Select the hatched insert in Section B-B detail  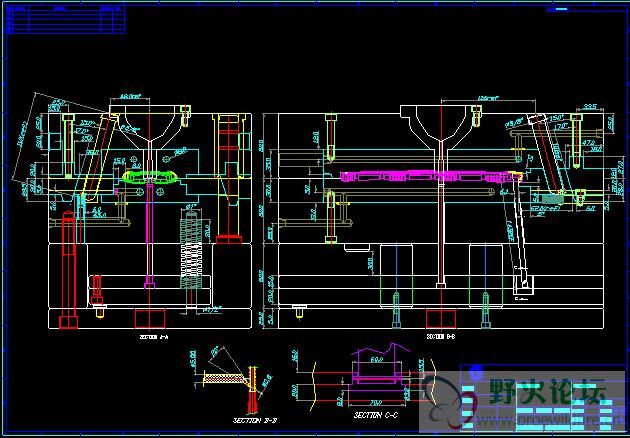click(225, 378)
